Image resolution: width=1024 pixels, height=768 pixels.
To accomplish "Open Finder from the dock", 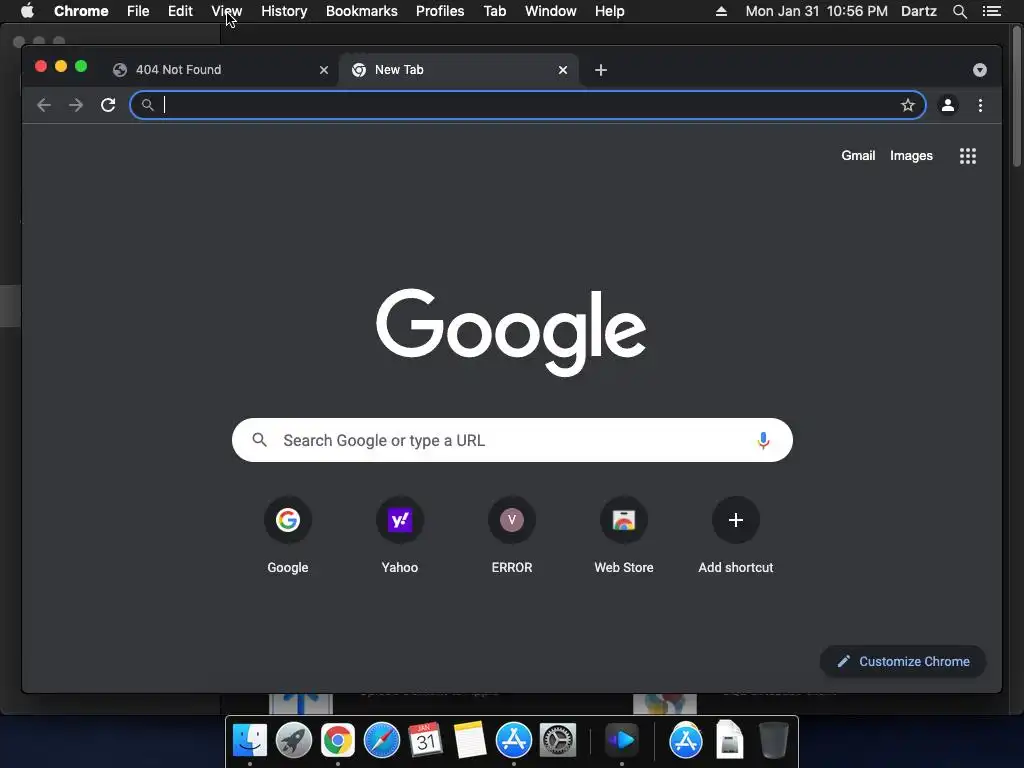I will click(x=249, y=740).
